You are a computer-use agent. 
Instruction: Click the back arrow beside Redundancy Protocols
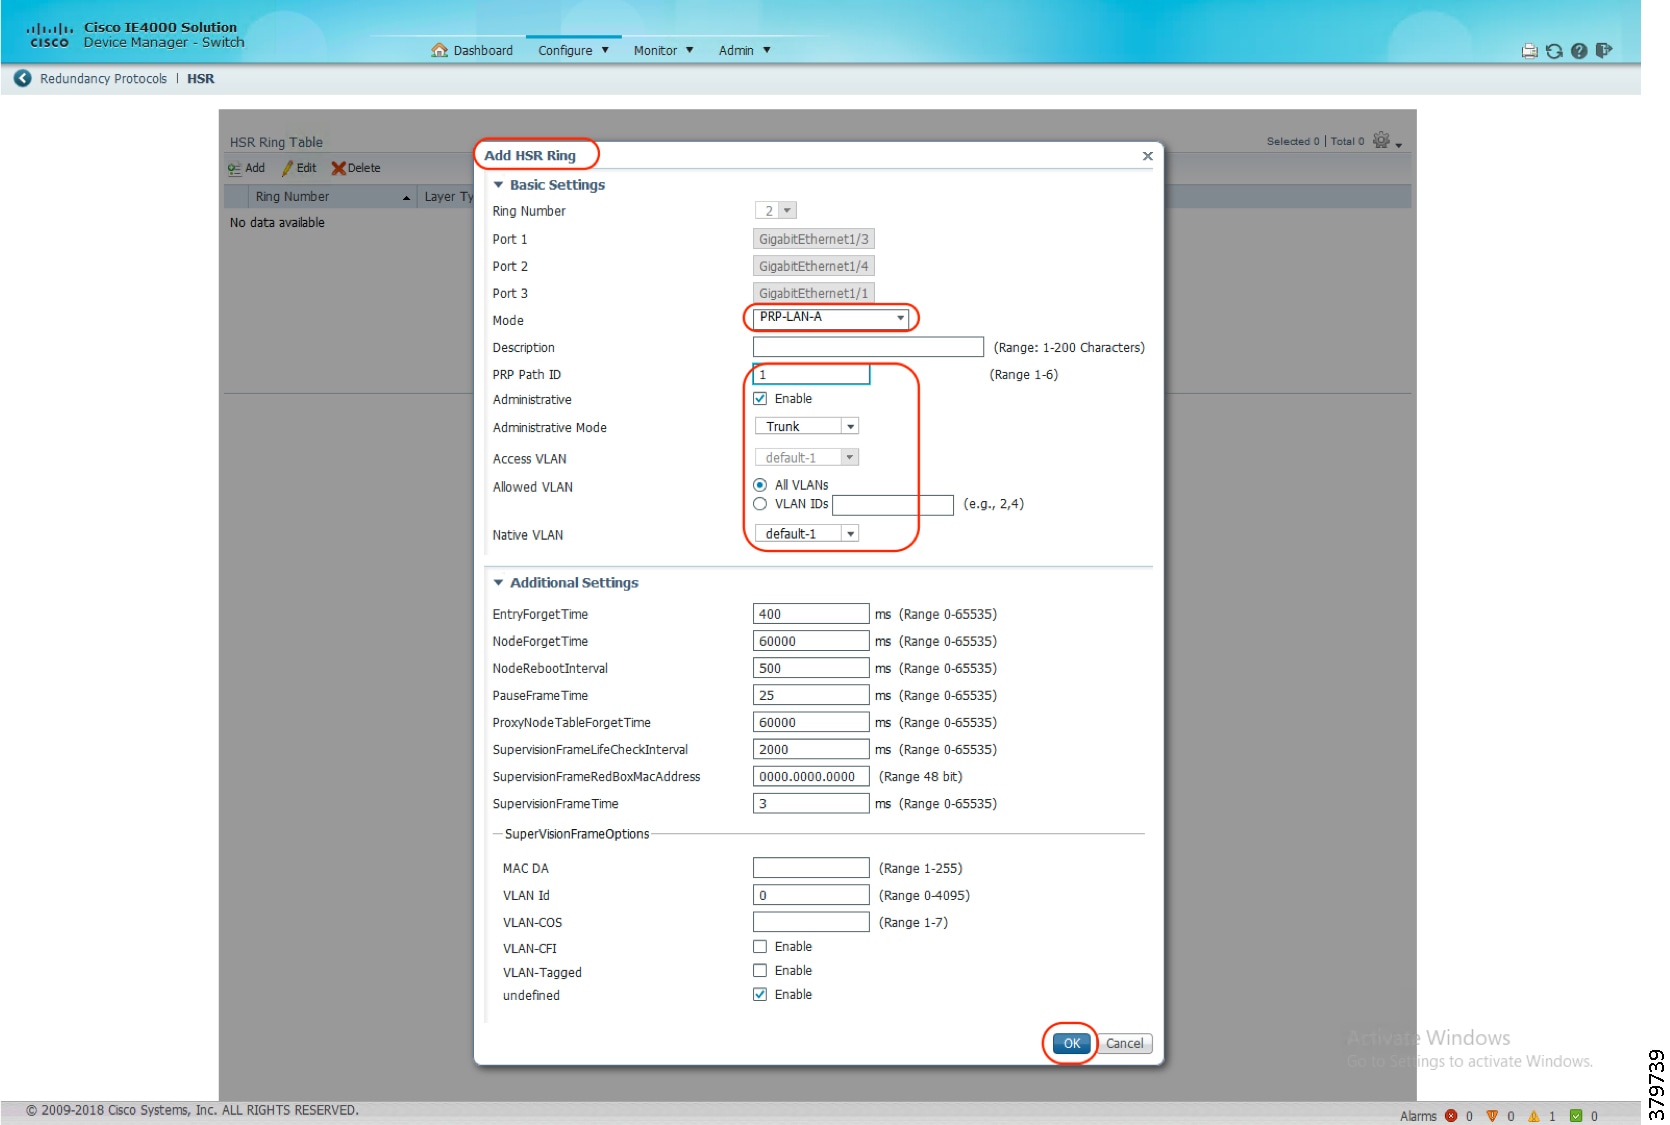click(22, 78)
